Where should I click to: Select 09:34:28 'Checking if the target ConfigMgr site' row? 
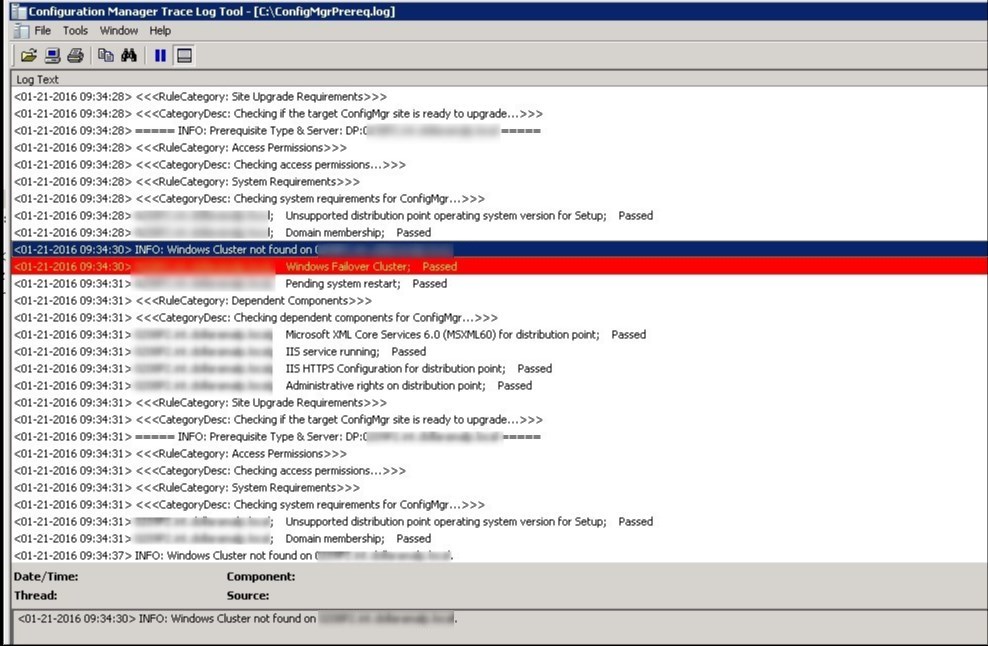pos(499,113)
